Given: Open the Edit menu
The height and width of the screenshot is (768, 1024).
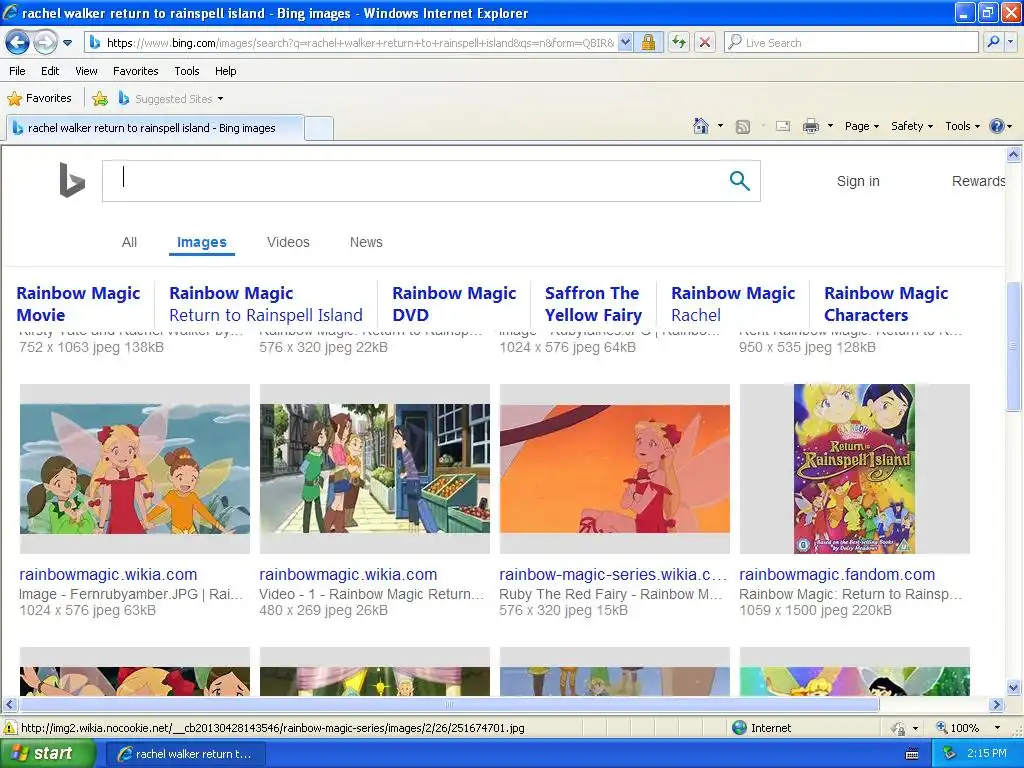Looking at the screenshot, I should click(50, 71).
